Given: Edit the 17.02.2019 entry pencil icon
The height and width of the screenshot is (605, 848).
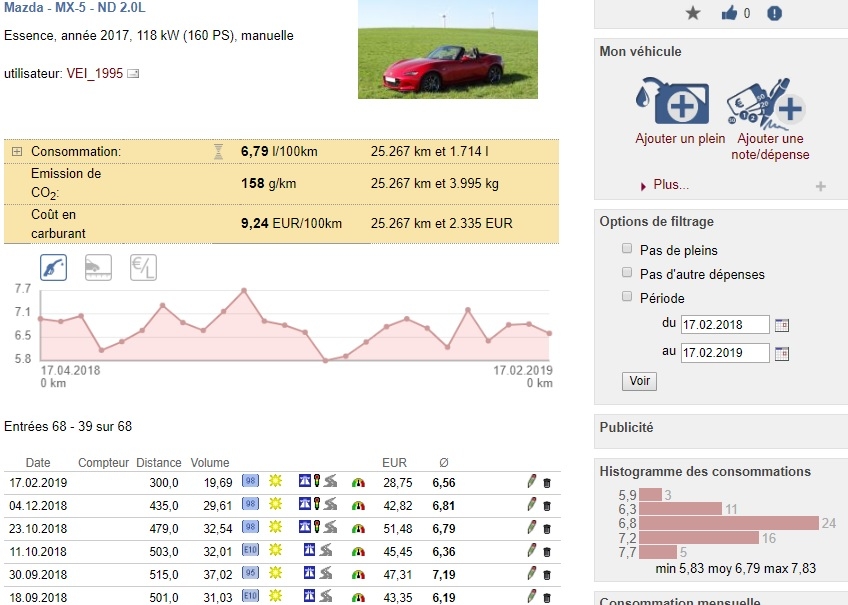Looking at the screenshot, I should point(532,481).
